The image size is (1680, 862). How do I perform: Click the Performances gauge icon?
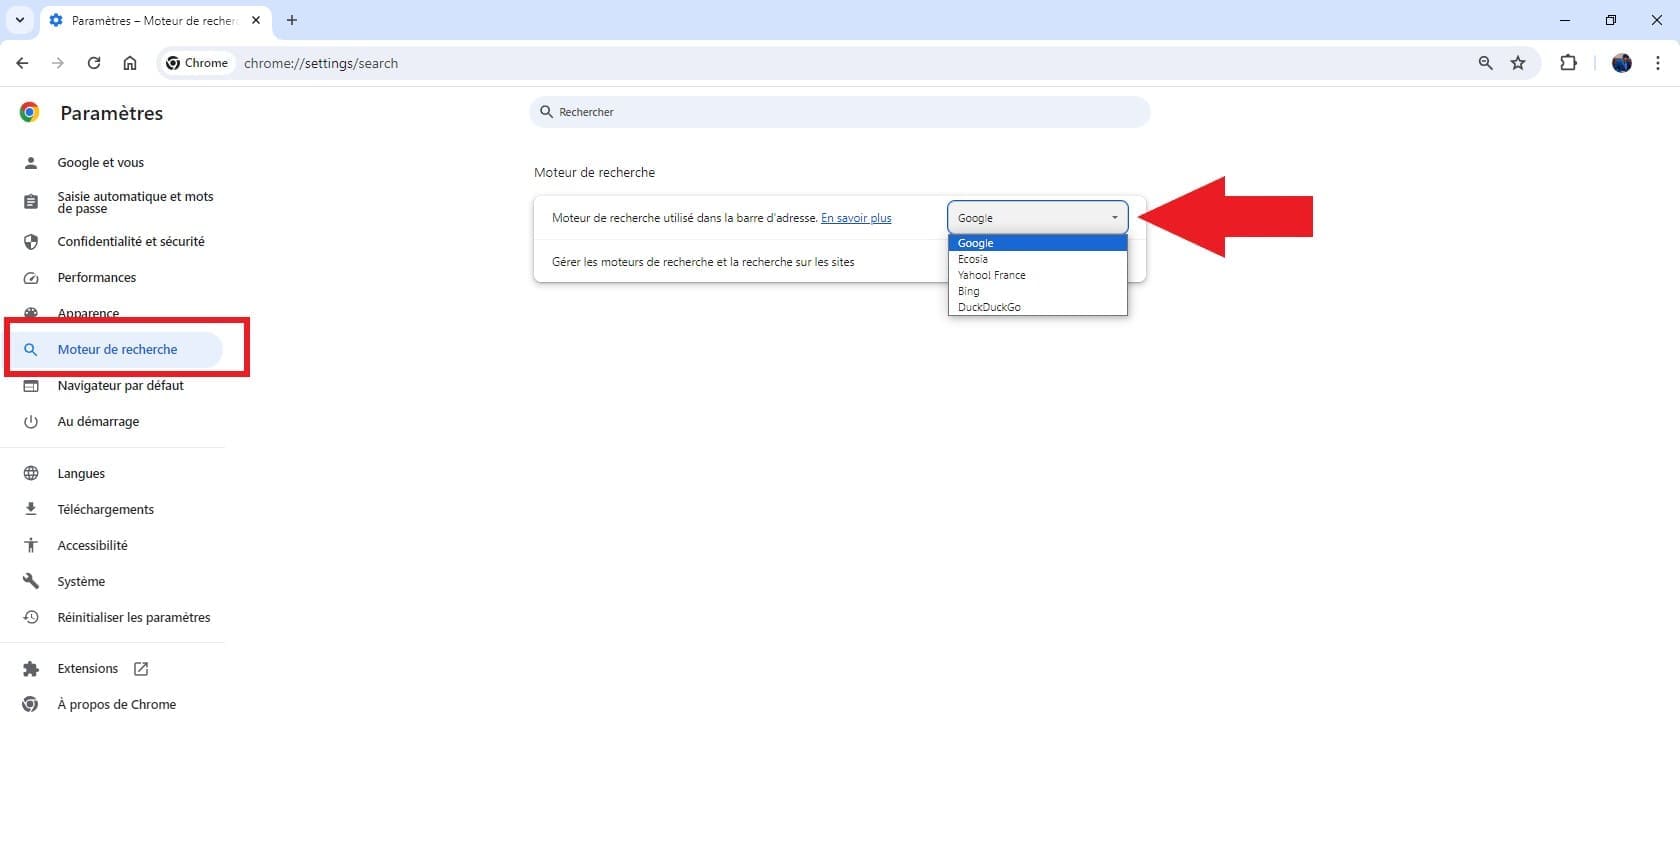pos(31,277)
